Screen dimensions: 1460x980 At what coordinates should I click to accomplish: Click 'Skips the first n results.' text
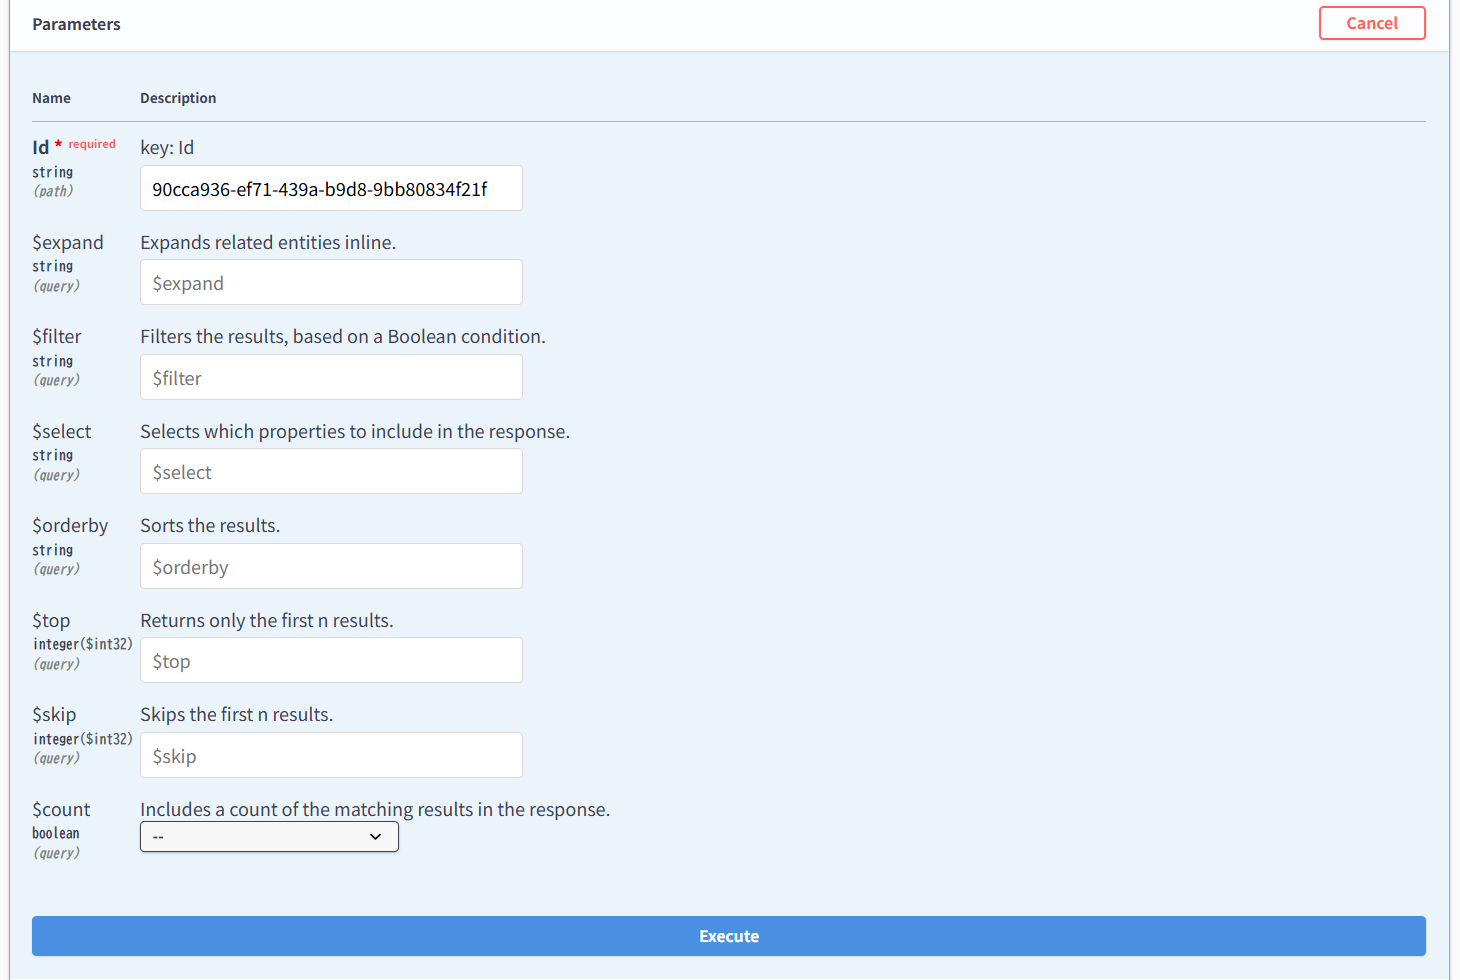click(237, 714)
